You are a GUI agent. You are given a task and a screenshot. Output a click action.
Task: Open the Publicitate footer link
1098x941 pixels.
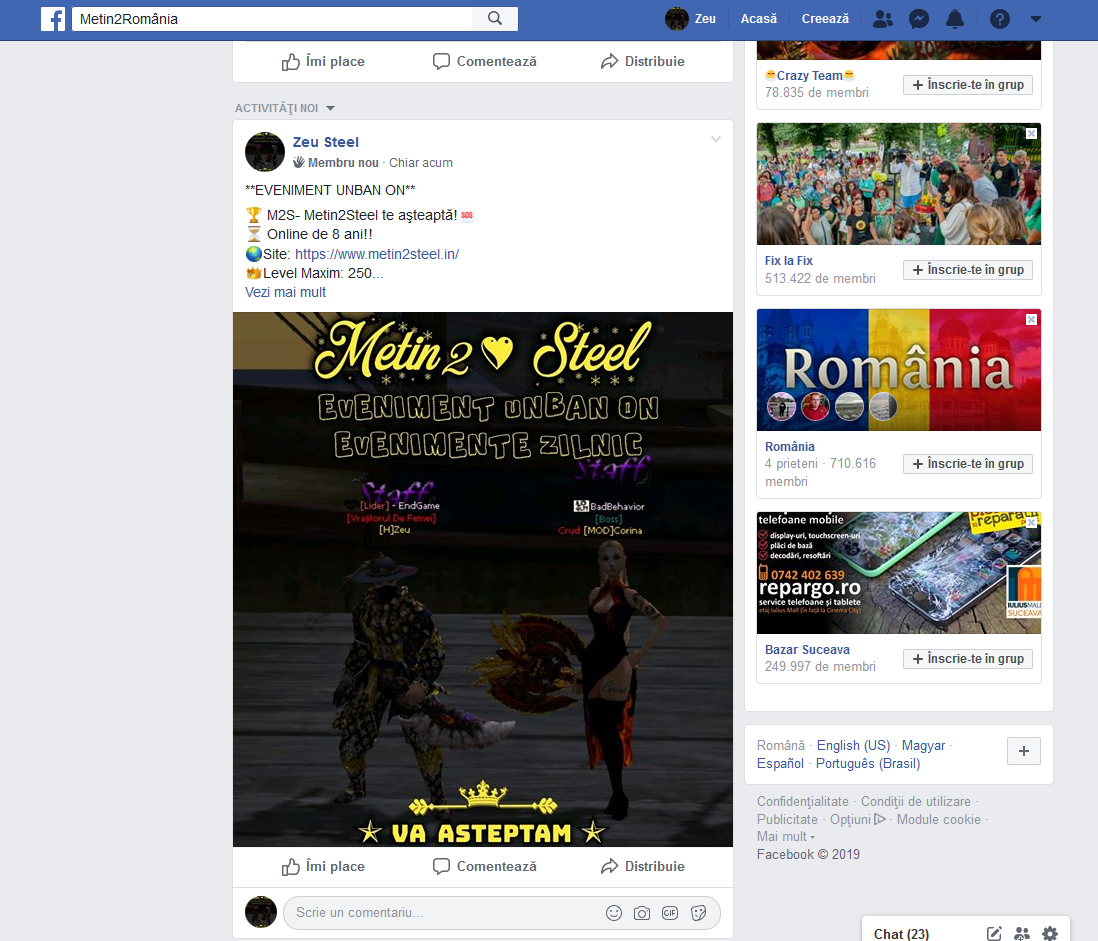click(787, 819)
